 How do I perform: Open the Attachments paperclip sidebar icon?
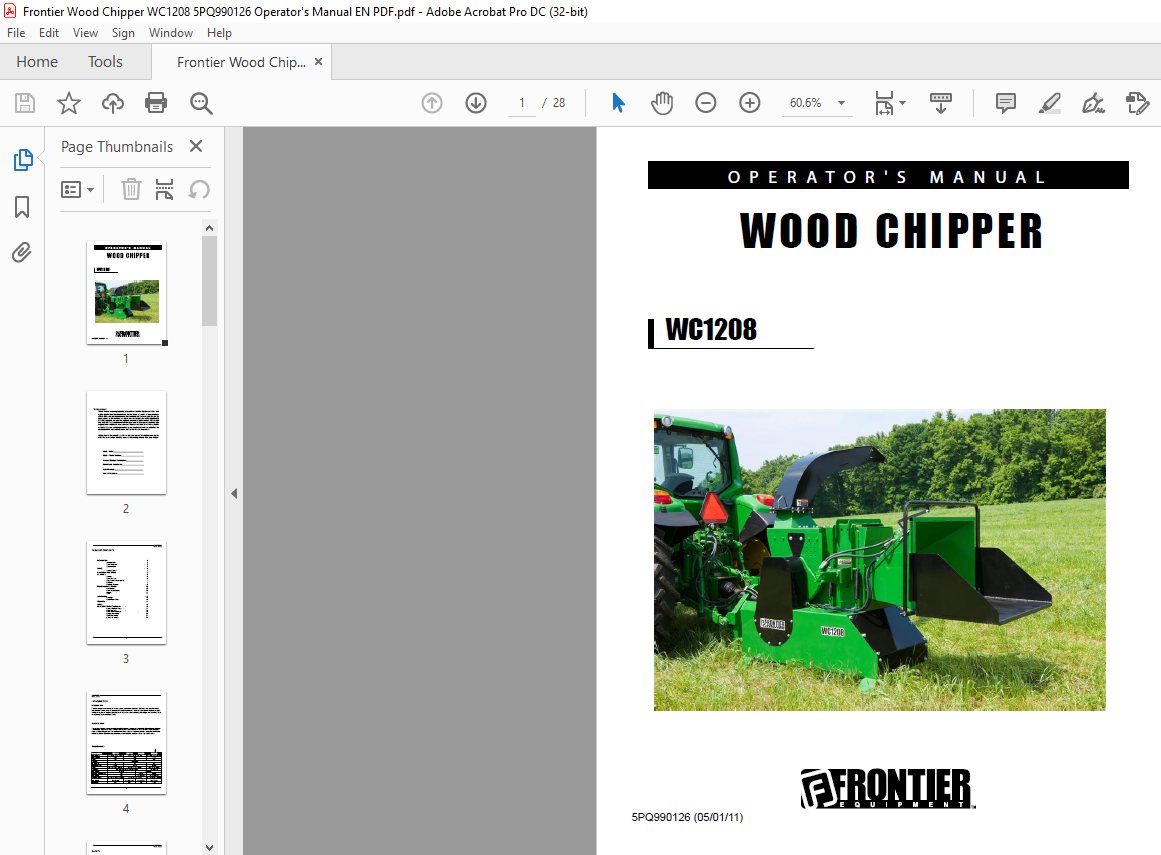tap(22, 252)
